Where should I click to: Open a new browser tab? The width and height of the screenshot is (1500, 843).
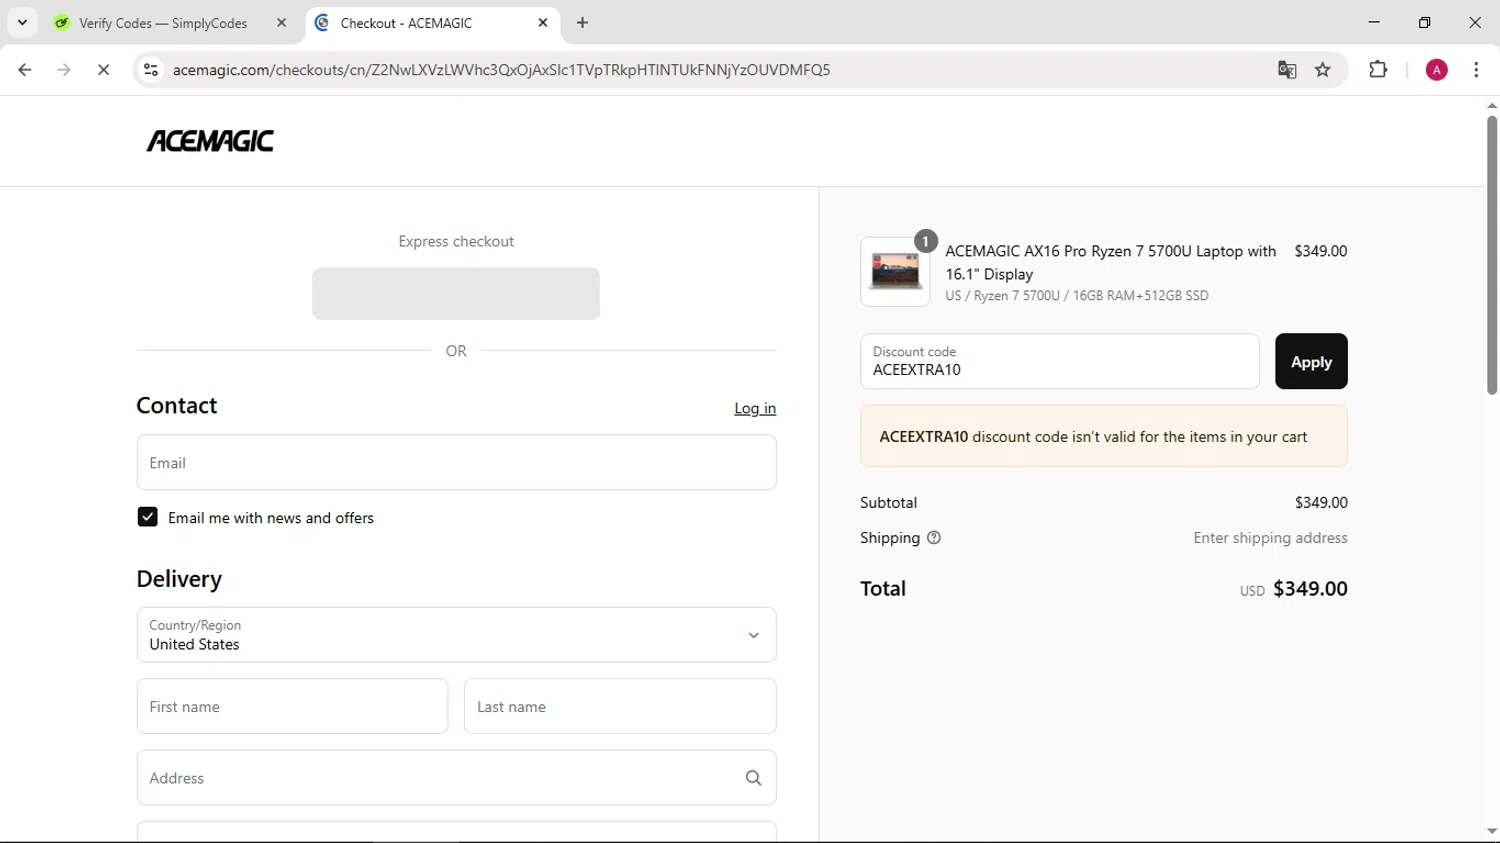pos(582,23)
